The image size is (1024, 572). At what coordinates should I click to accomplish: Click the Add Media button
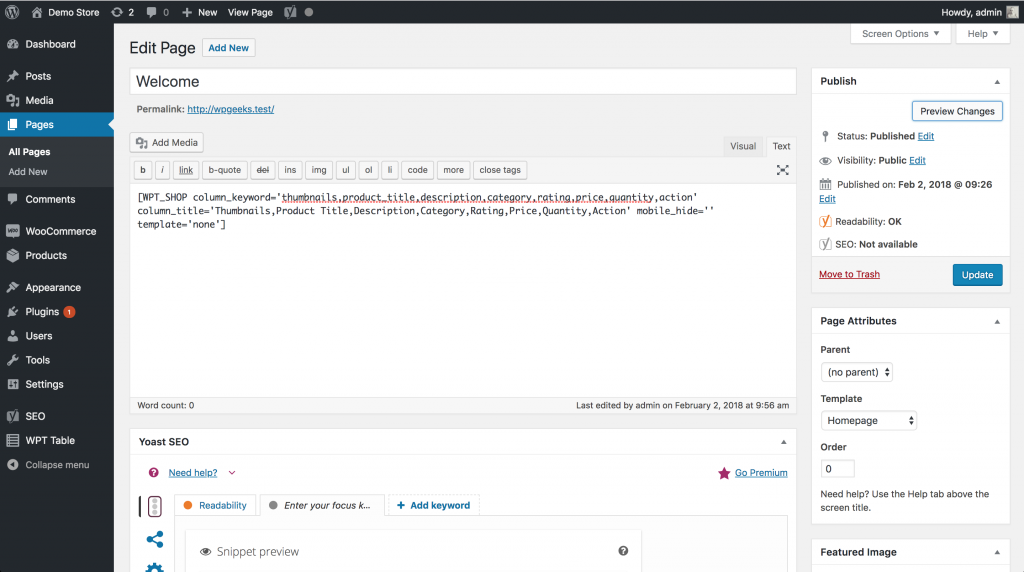[x=167, y=142]
